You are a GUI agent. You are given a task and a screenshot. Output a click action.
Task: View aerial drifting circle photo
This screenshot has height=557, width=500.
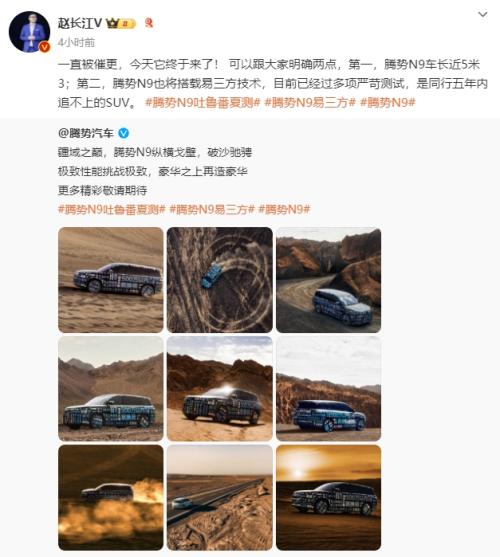pos(220,280)
